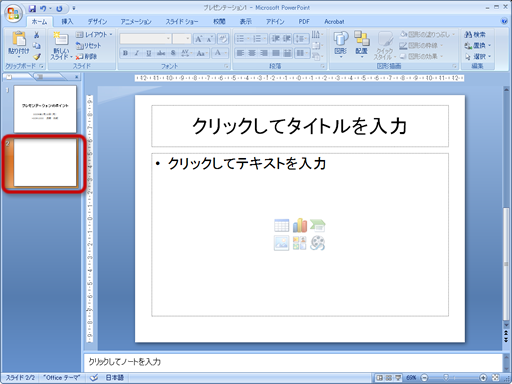Switch to the デザイン ribbon tab
The image size is (512, 384).
coord(97,21)
